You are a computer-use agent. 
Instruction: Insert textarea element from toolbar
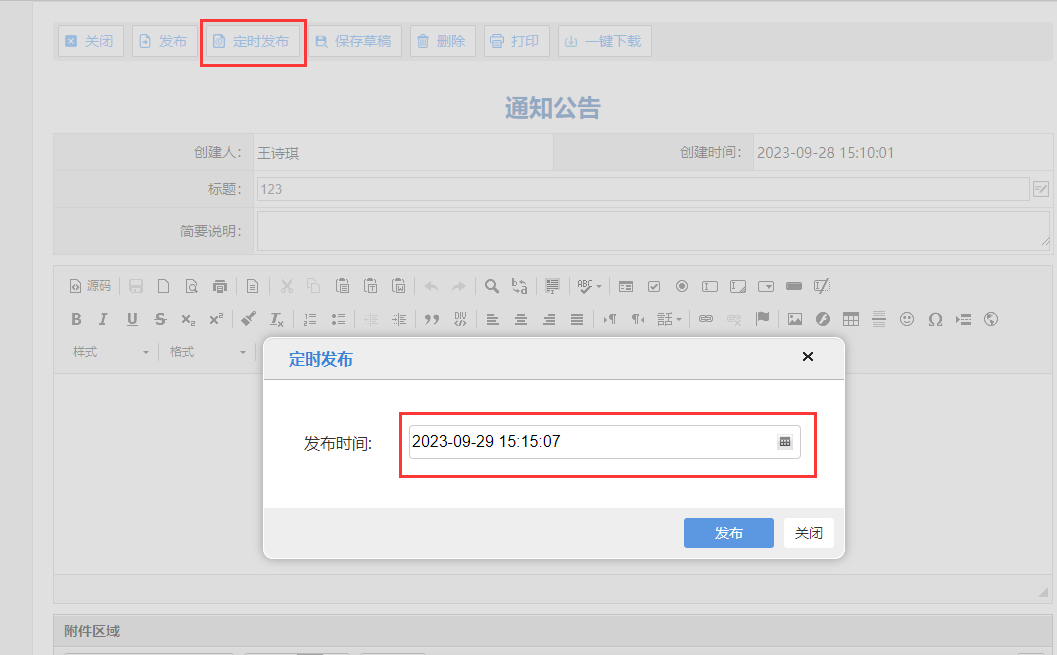[738, 286]
